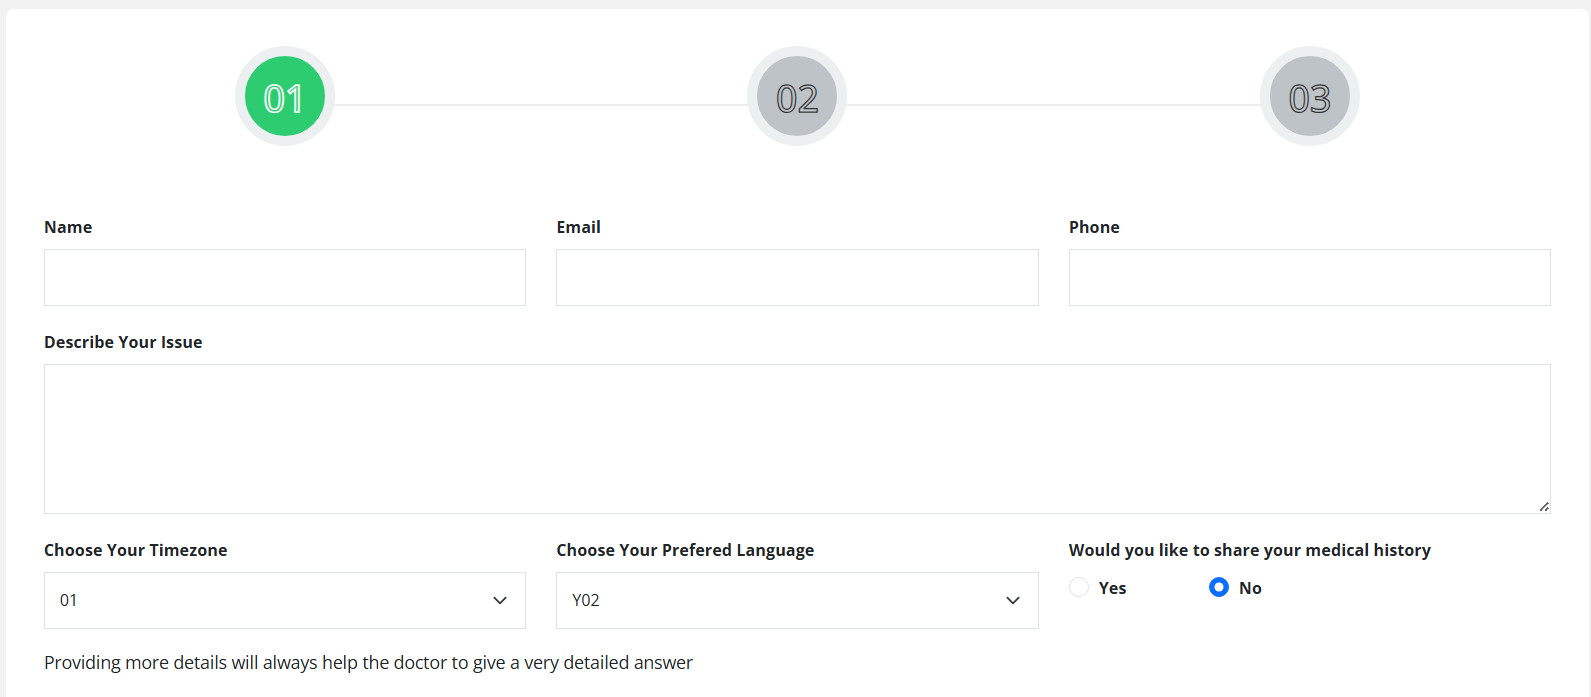The width and height of the screenshot is (1591, 697).
Task: Go to step 02 circle
Action: coord(797,96)
